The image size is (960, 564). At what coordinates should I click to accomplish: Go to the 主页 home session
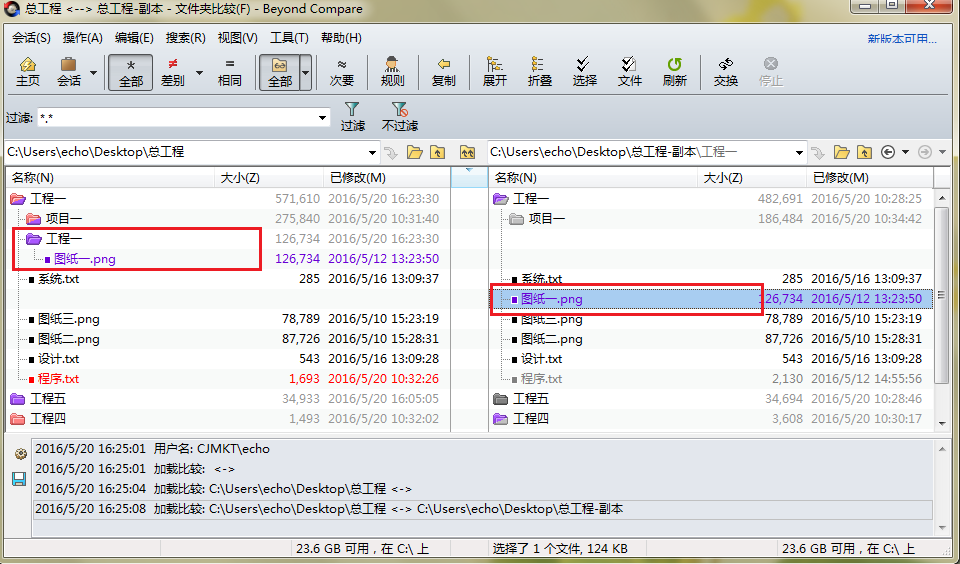[28, 72]
